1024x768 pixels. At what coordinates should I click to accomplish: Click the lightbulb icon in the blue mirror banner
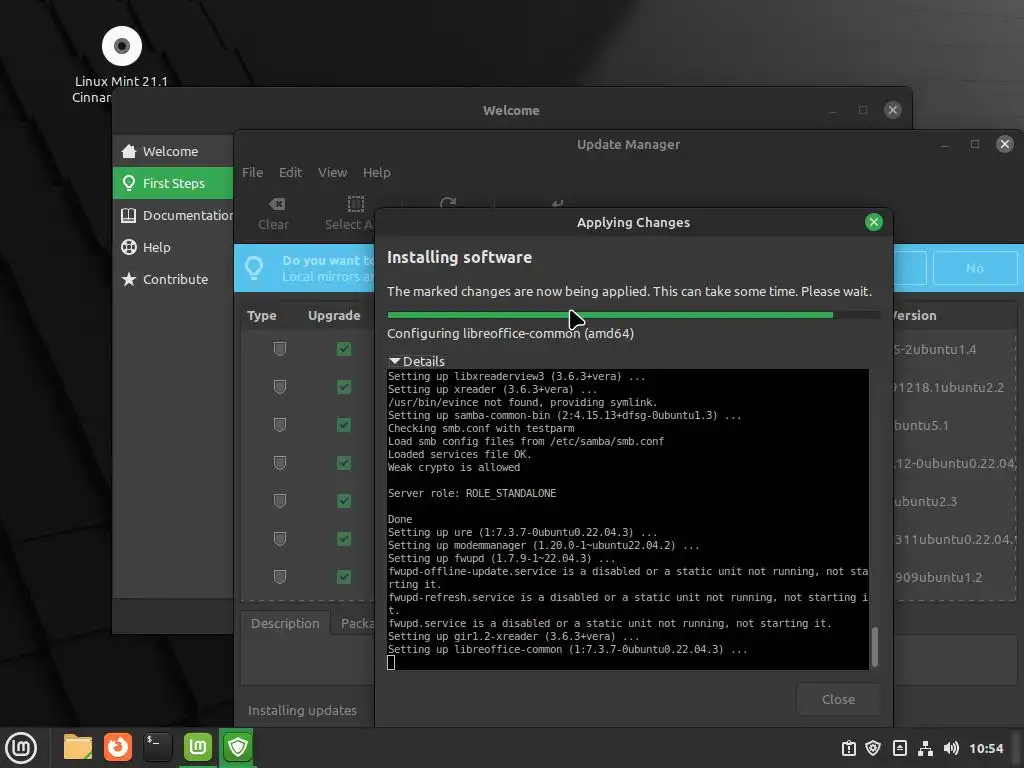(x=254, y=268)
